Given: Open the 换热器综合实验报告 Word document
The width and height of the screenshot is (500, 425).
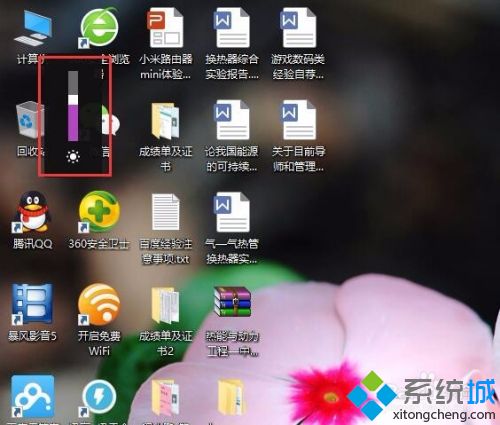Looking at the screenshot, I should (x=232, y=28).
